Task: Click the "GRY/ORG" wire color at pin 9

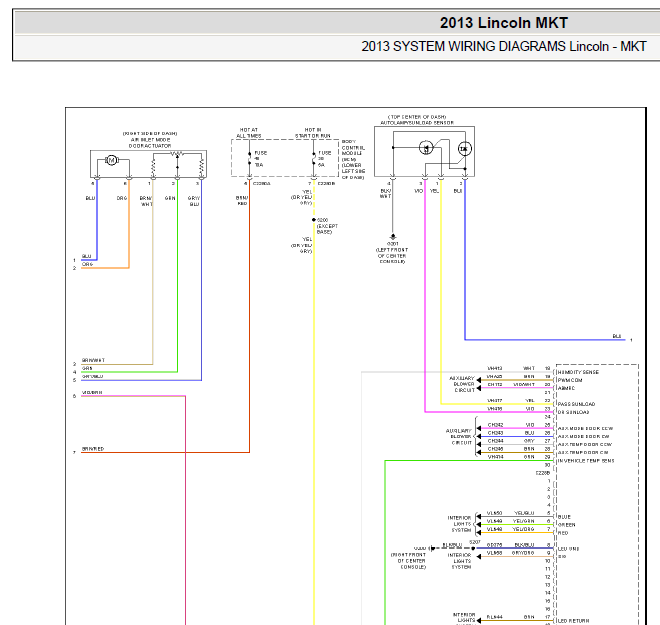Action: pos(523,553)
